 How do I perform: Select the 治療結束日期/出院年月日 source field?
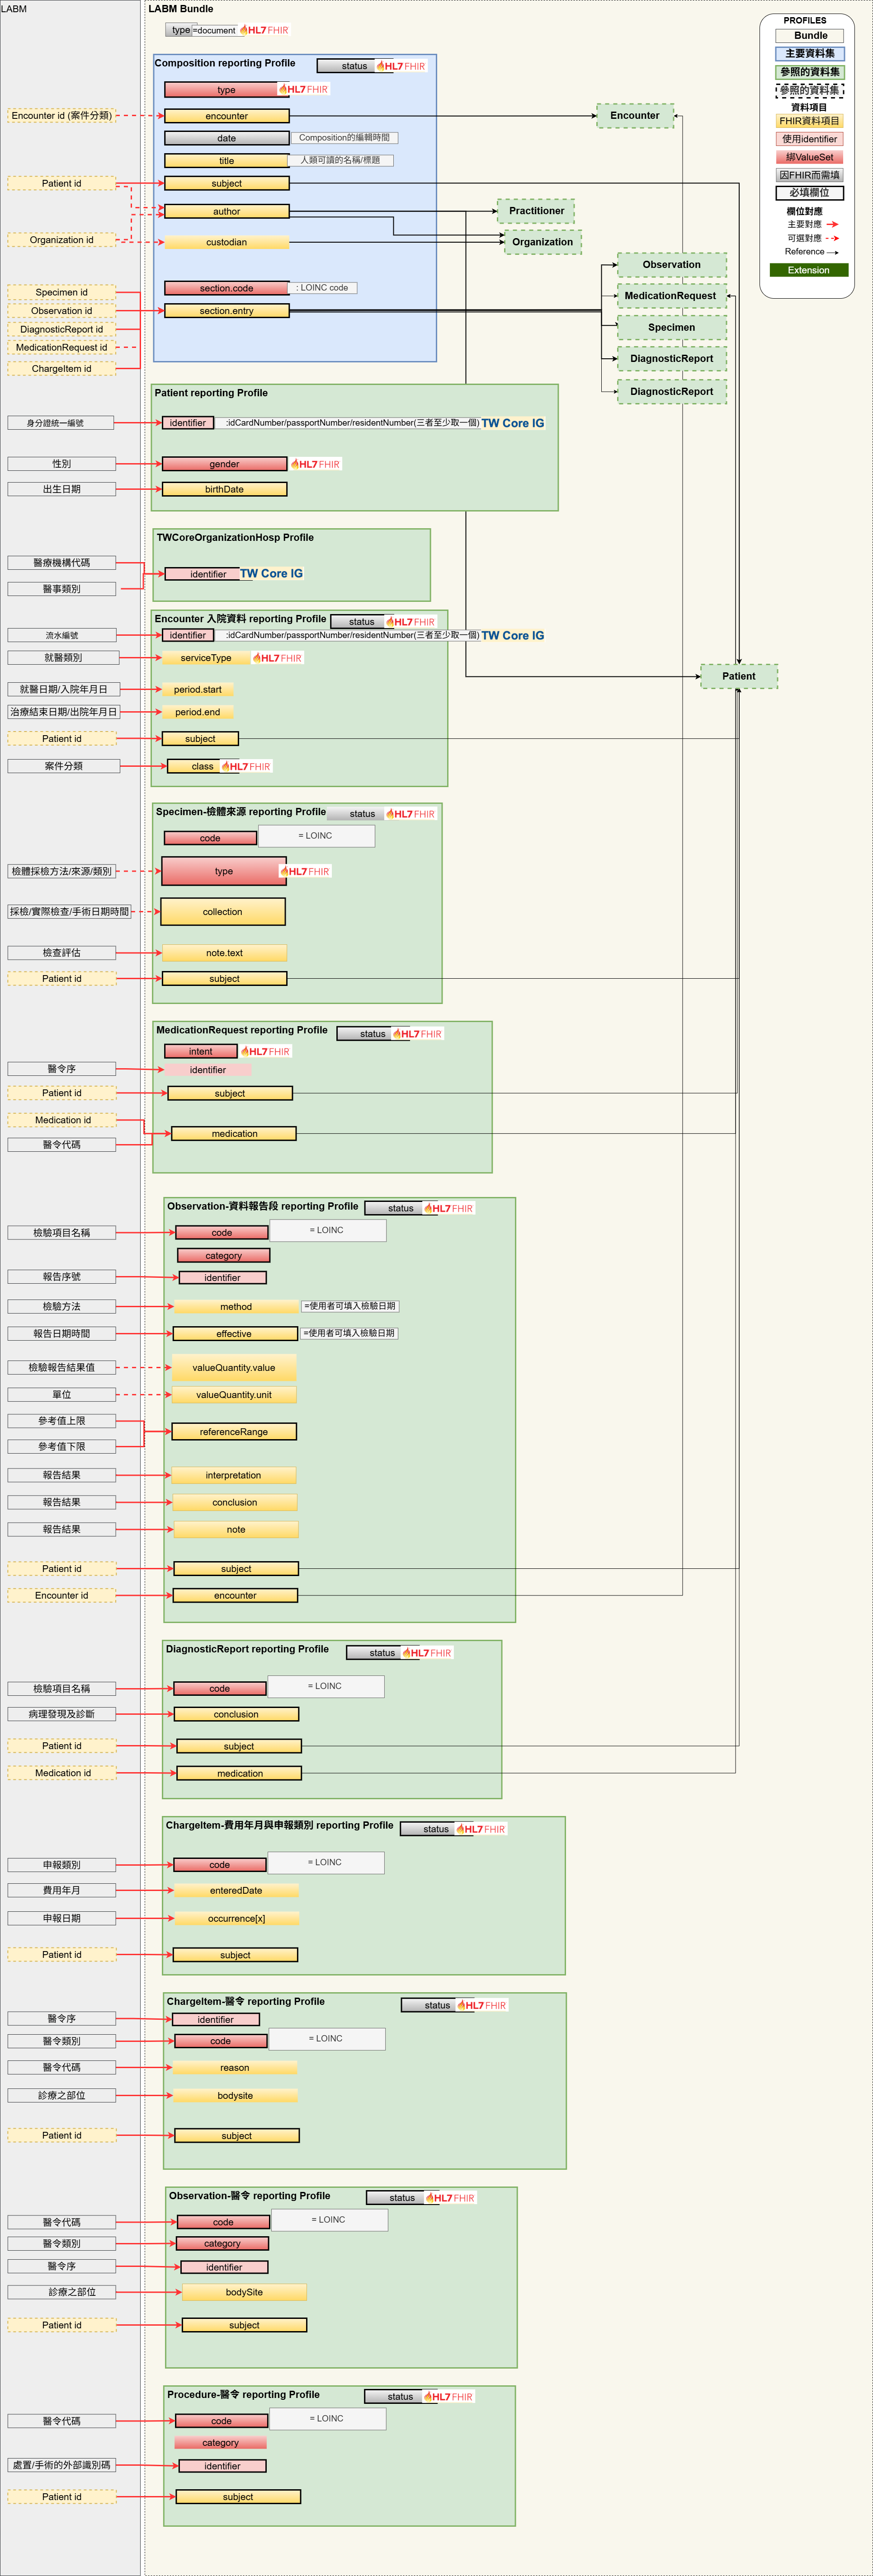(64, 712)
